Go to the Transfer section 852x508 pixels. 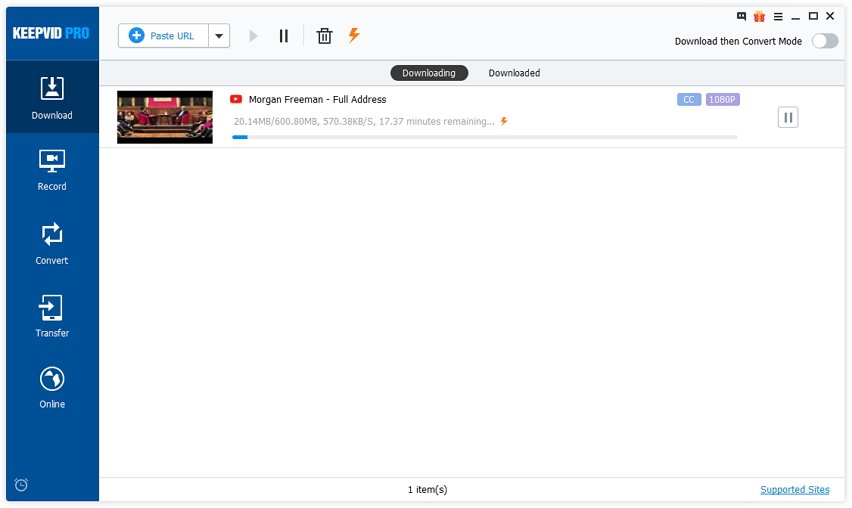[x=52, y=316]
